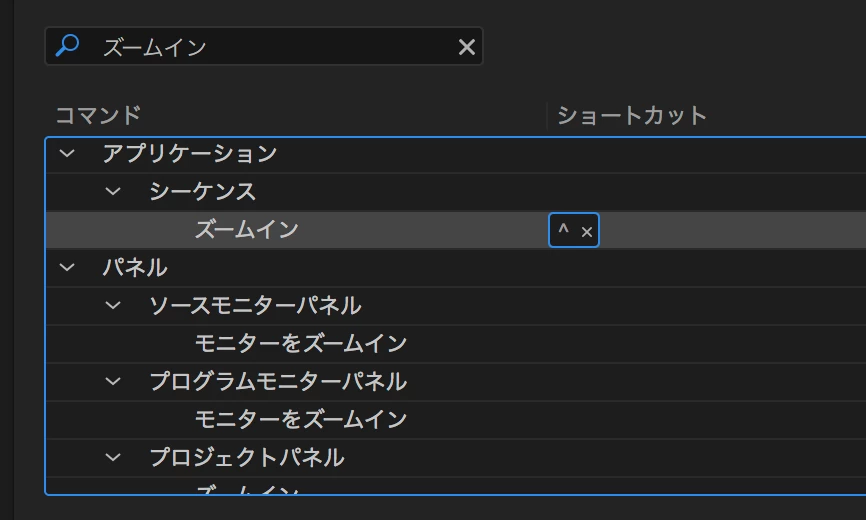Collapse the アプリケーション group
This screenshot has width=866, height=520.
click(67, 153)
